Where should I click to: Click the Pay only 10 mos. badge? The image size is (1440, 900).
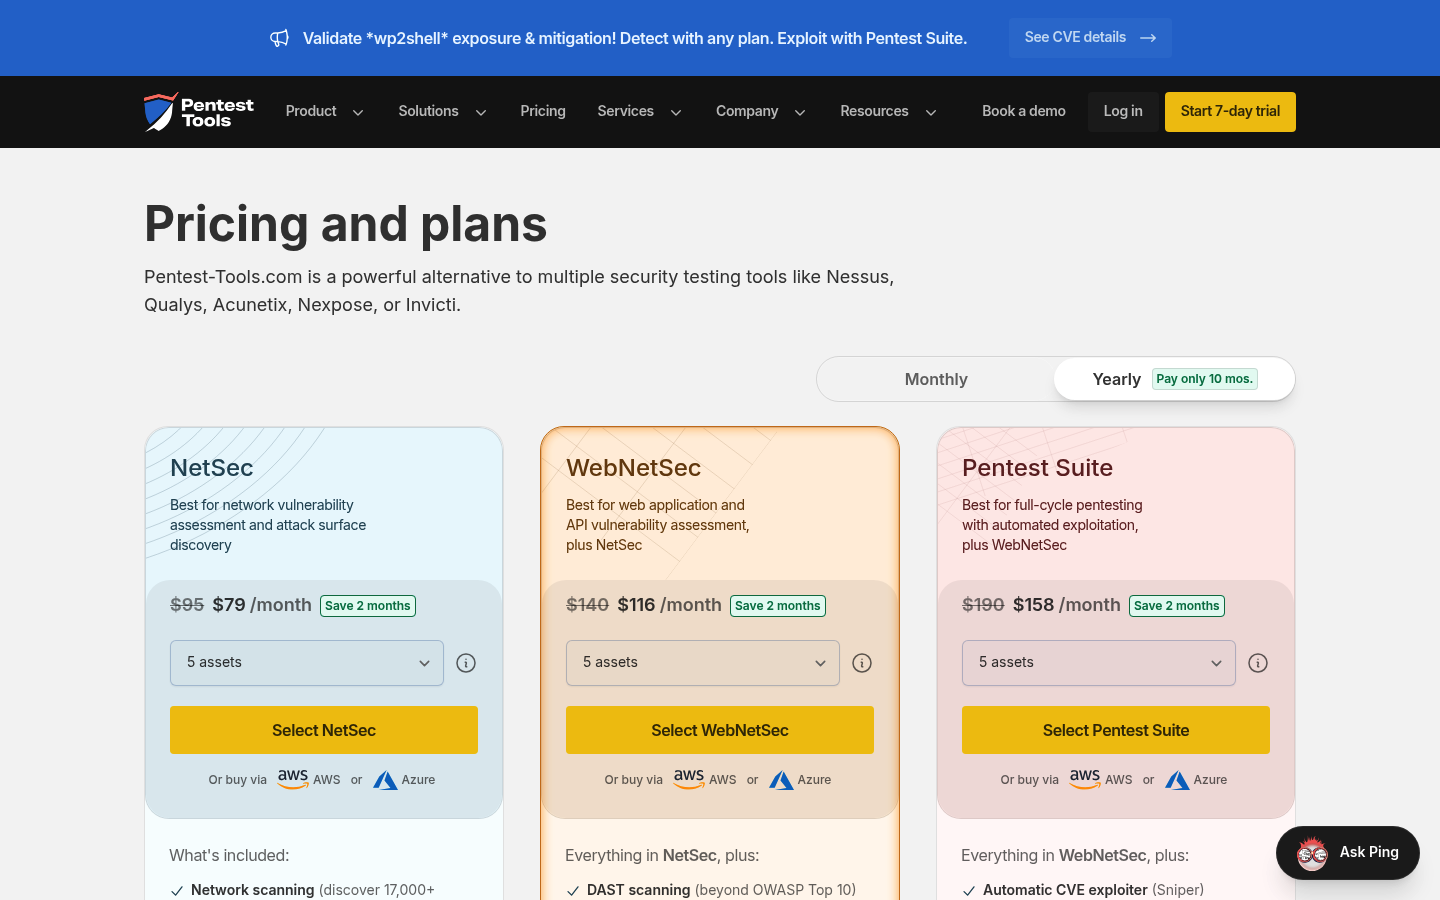[x=1205, y=379]
